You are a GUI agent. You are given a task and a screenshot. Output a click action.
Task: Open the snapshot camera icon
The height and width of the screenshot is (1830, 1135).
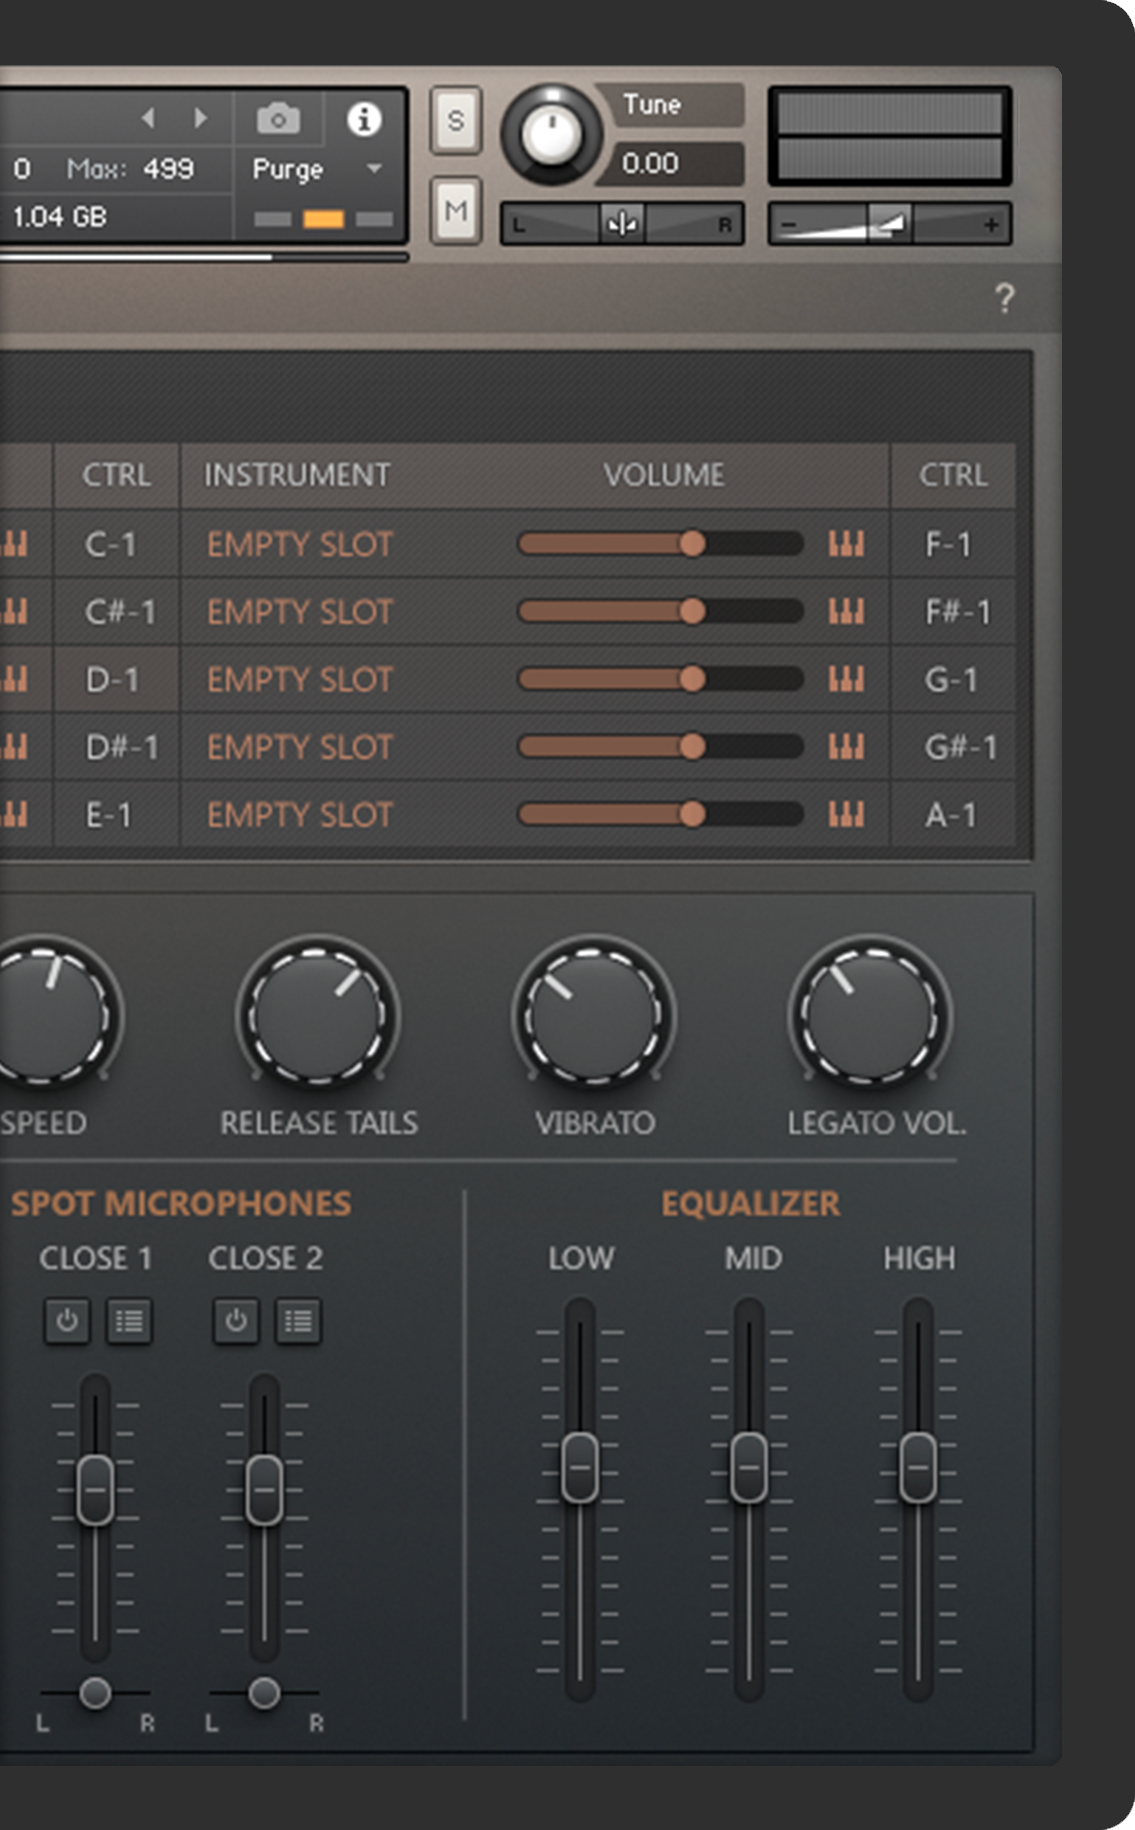pos(278,119)
